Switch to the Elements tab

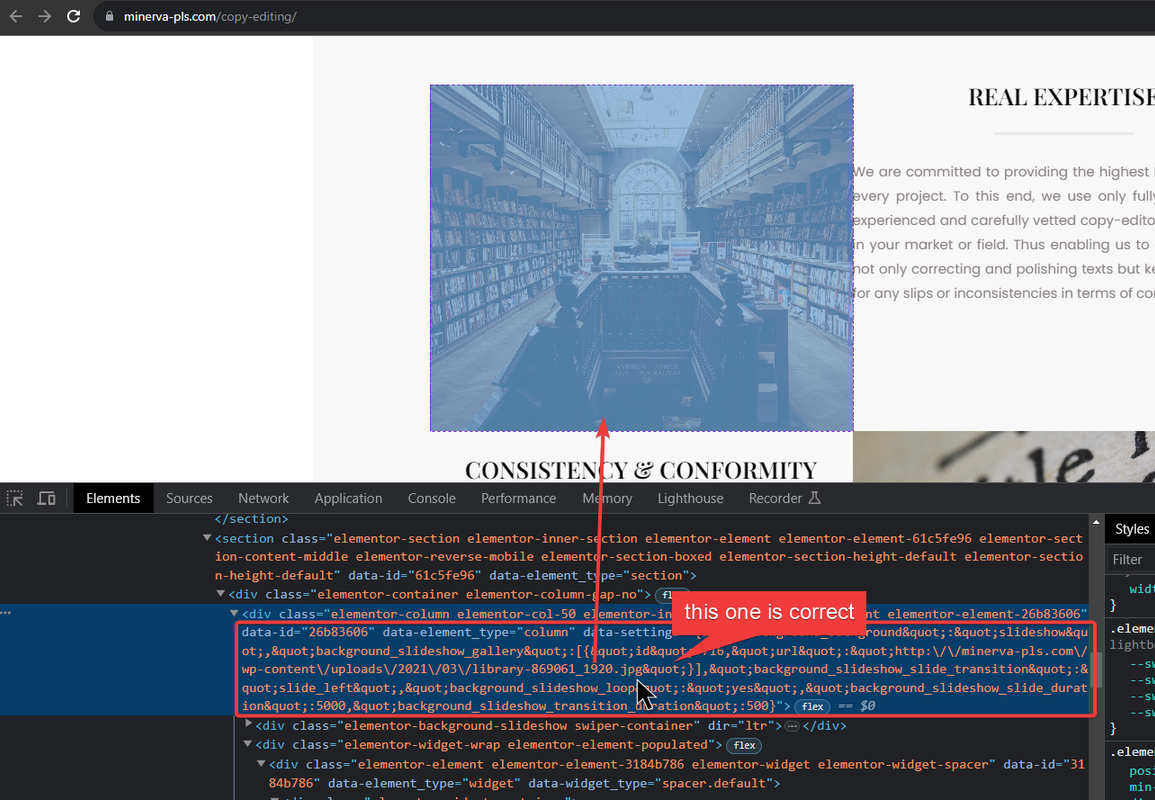coord(113,499)
